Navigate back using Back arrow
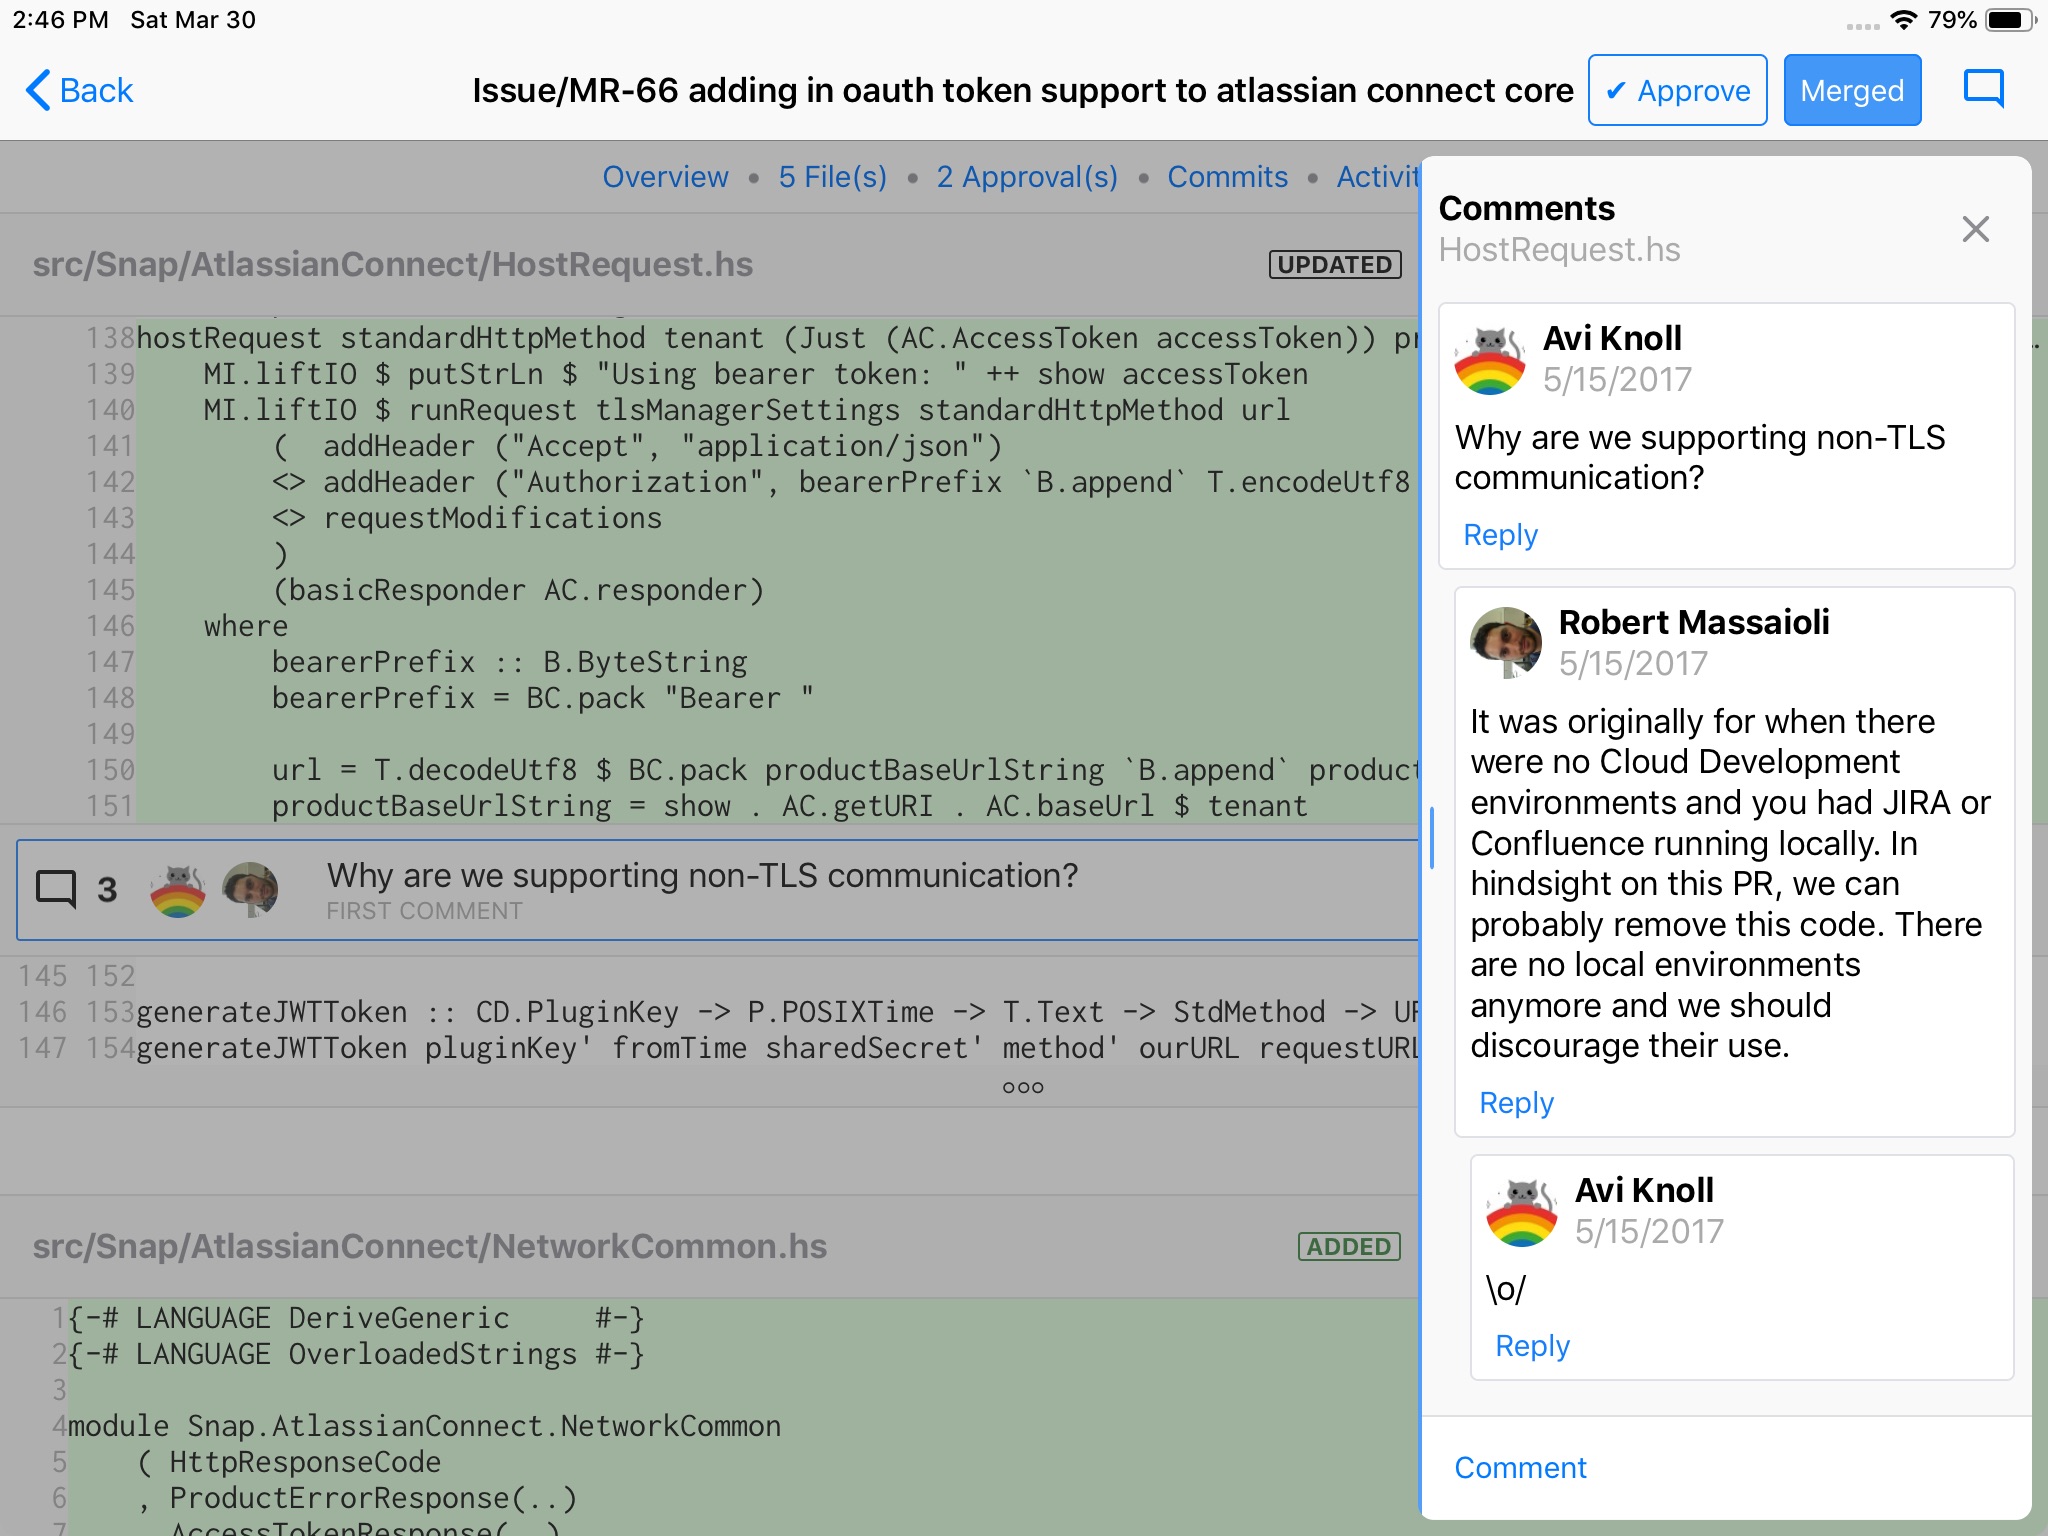This screenshot has height=1536, width=2048. tap(76, 89)
